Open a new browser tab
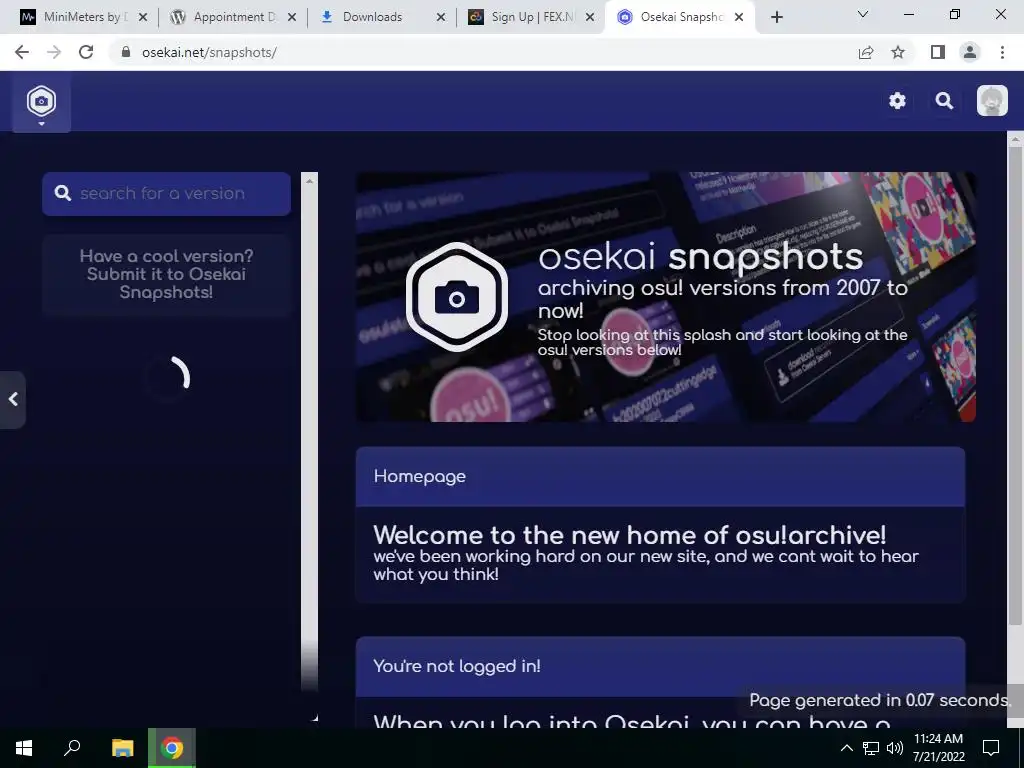Image resolution: width=1024 pixels, height=768 pixels. click(776, 17)
